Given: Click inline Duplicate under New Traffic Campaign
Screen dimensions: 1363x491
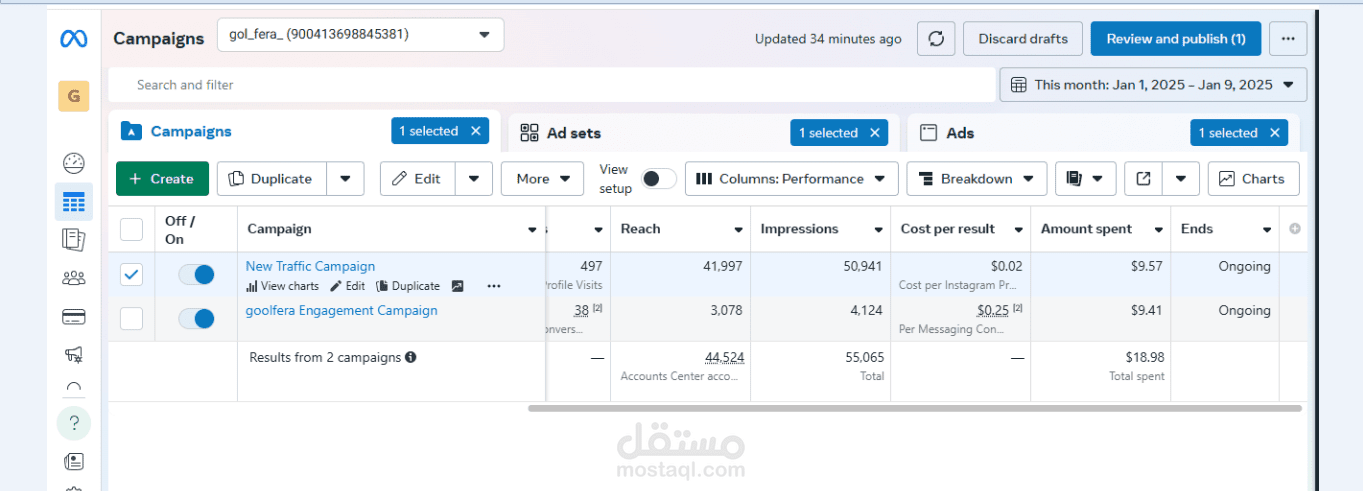Looking at the screenshot, I should [x=408, y=286].
